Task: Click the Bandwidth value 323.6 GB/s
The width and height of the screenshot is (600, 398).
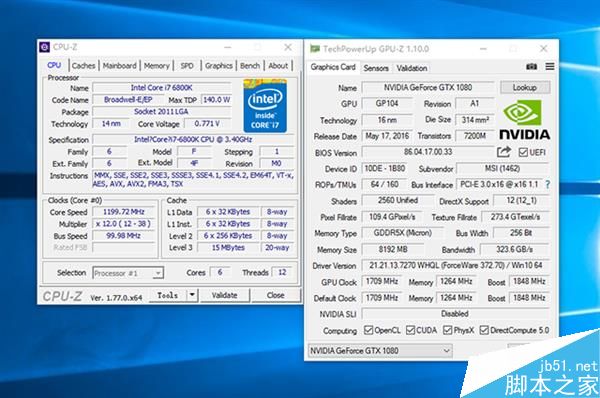Action: (515, 249)
